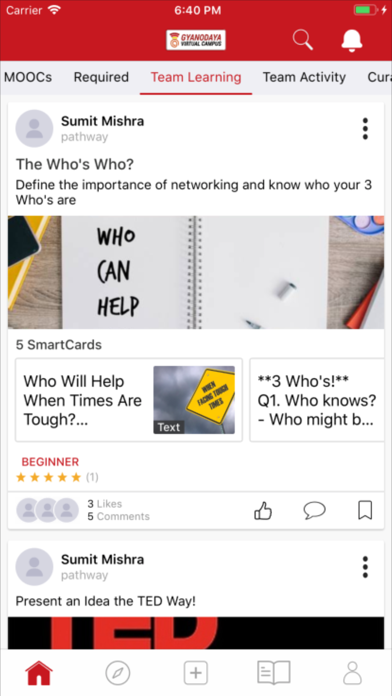Tap the notifications bell icon
The height and width of the screenshot is (696, 392).
point(352,41)
